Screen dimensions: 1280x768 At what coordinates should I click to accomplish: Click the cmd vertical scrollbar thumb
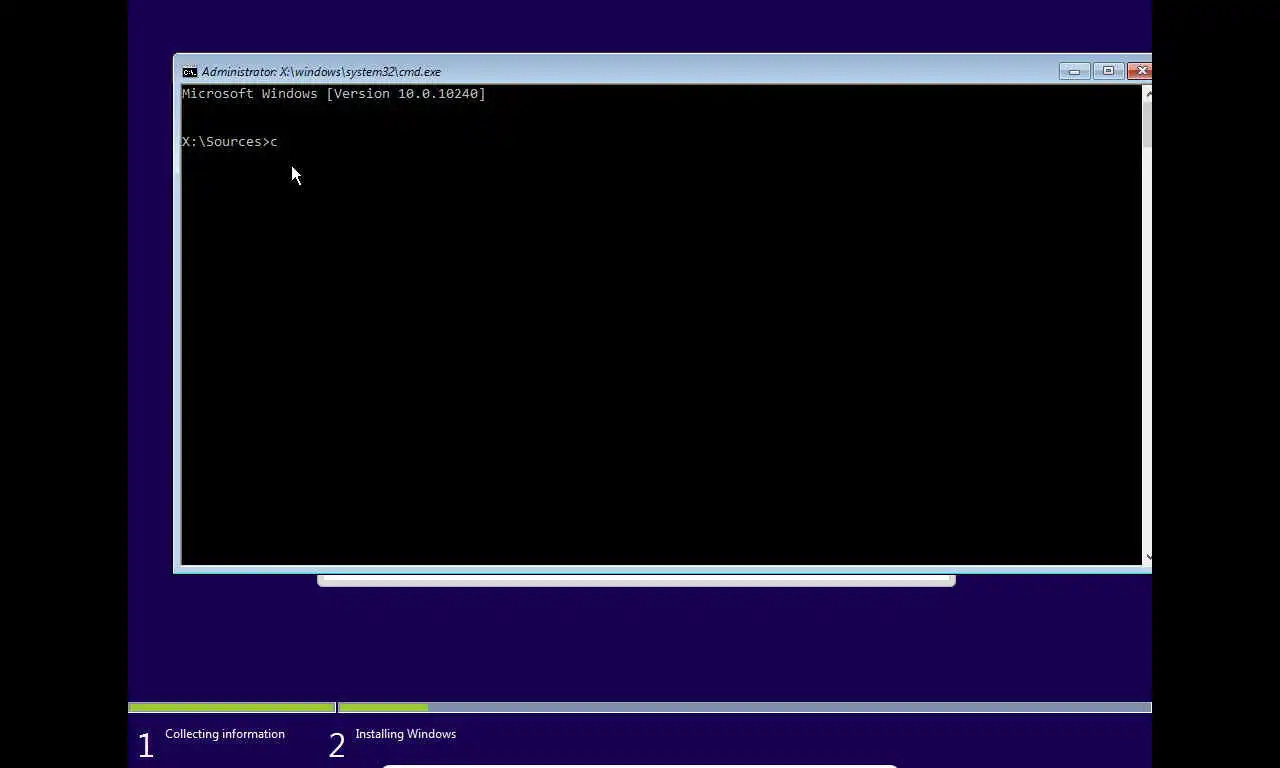point(1147,124)
